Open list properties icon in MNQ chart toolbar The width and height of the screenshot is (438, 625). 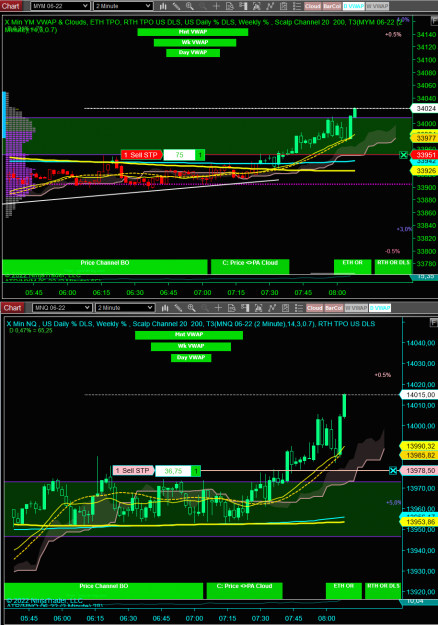pos(299,308)
